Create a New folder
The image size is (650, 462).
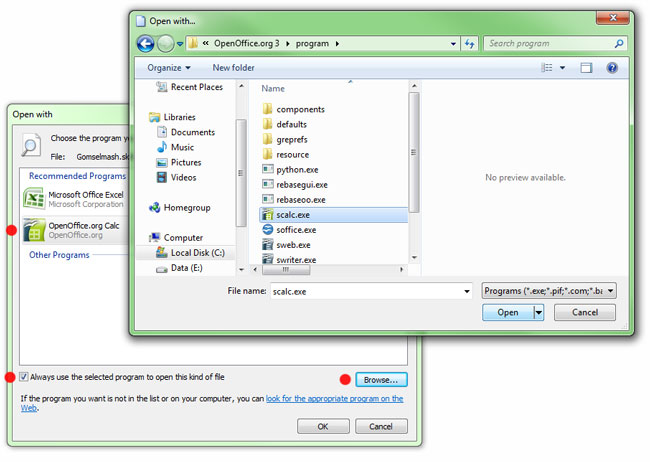pyautogui.click(x=233, y=68)
